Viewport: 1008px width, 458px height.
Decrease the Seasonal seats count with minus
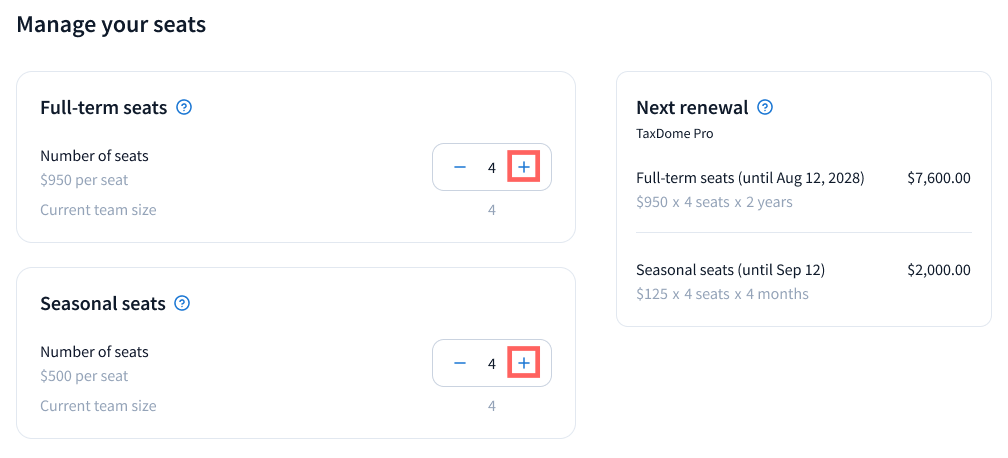[x=460, y=363]
